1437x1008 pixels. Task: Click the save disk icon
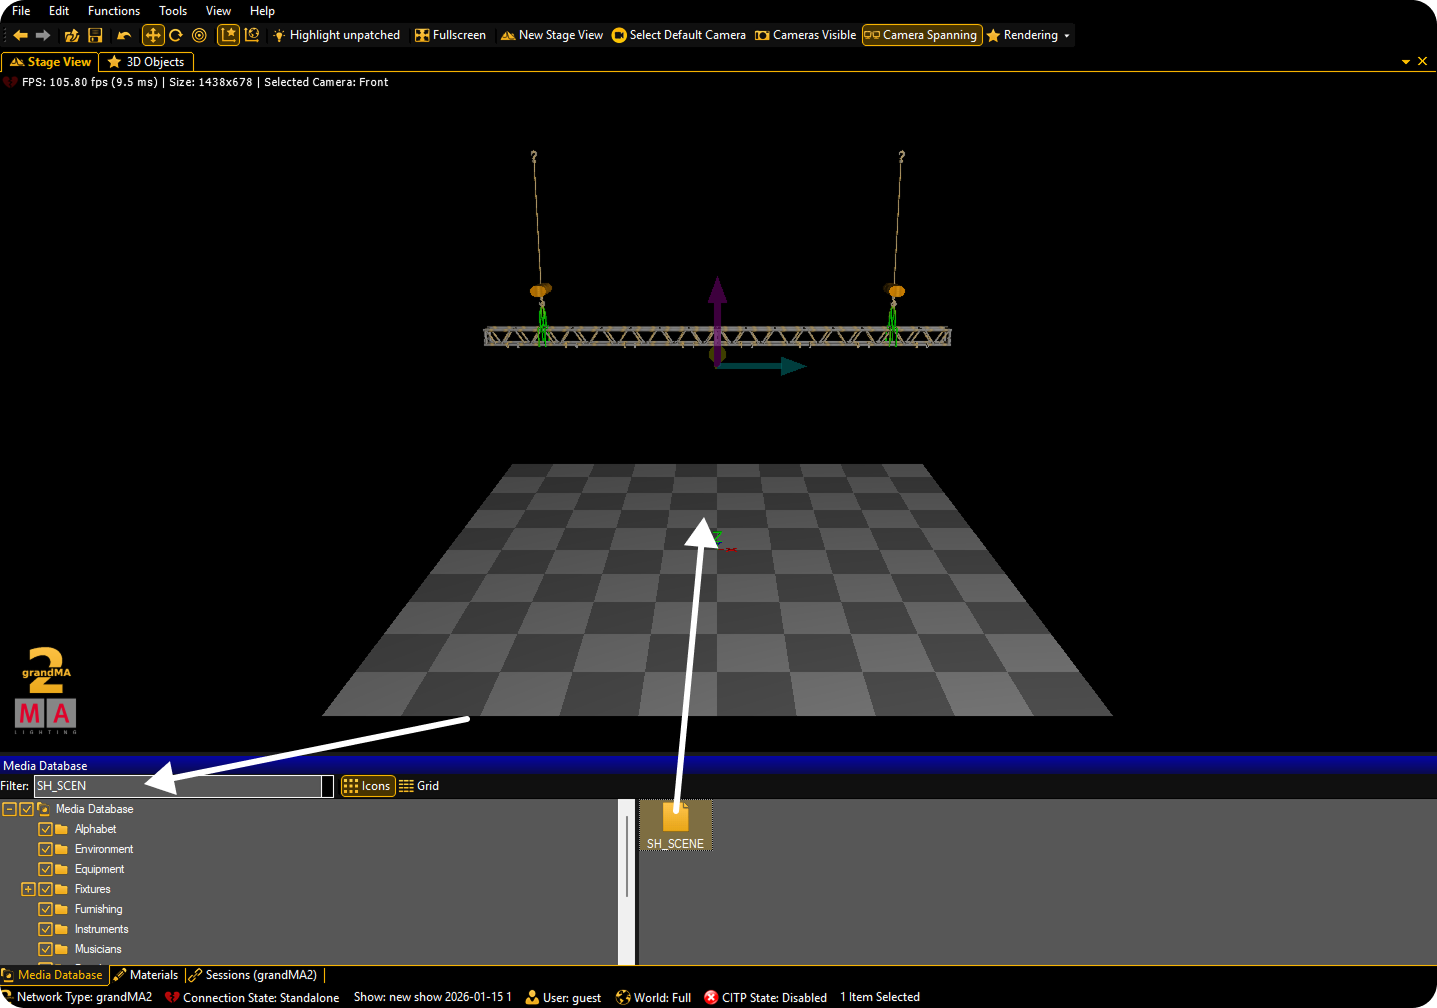96,35
